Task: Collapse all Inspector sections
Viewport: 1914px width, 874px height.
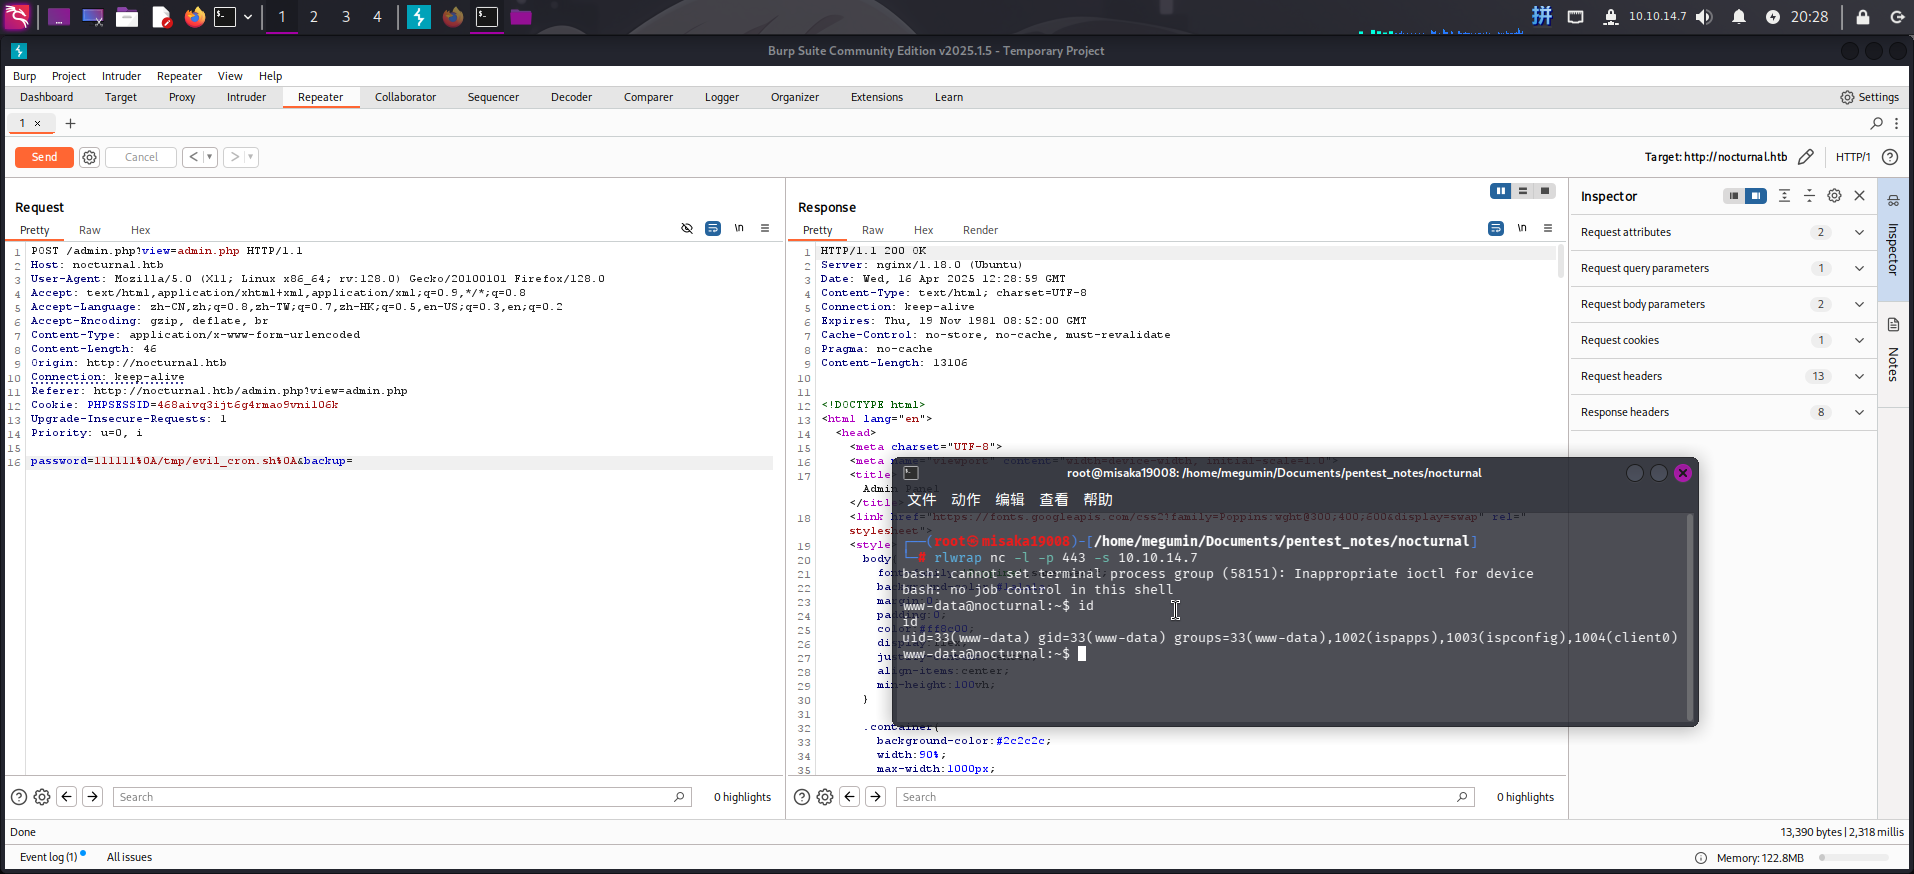Action: point(1809,196)
